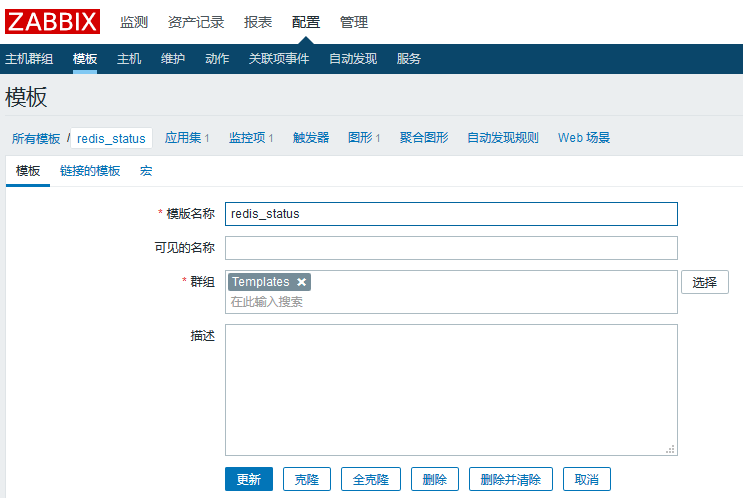Click the ZABBIX logo
Viewport: 743px width, 498px height.
point(53,21)
